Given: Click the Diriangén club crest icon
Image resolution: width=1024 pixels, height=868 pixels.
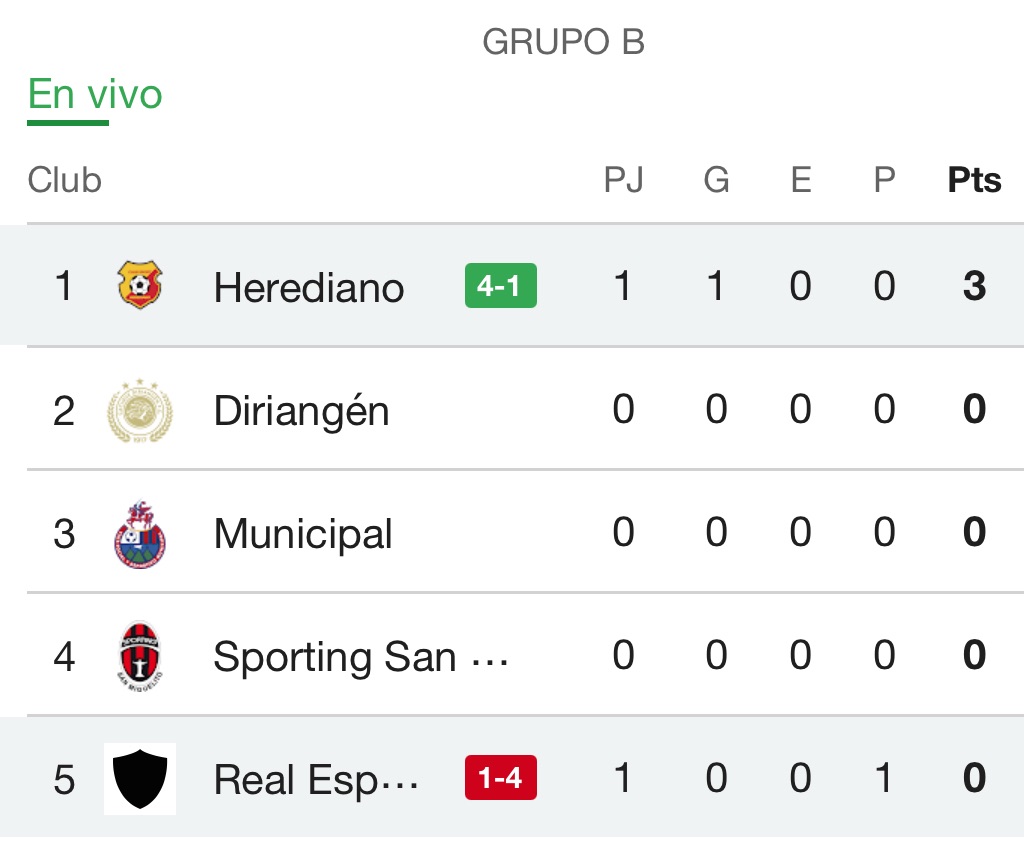Looking at the screenshot, I should coord(140,410).
